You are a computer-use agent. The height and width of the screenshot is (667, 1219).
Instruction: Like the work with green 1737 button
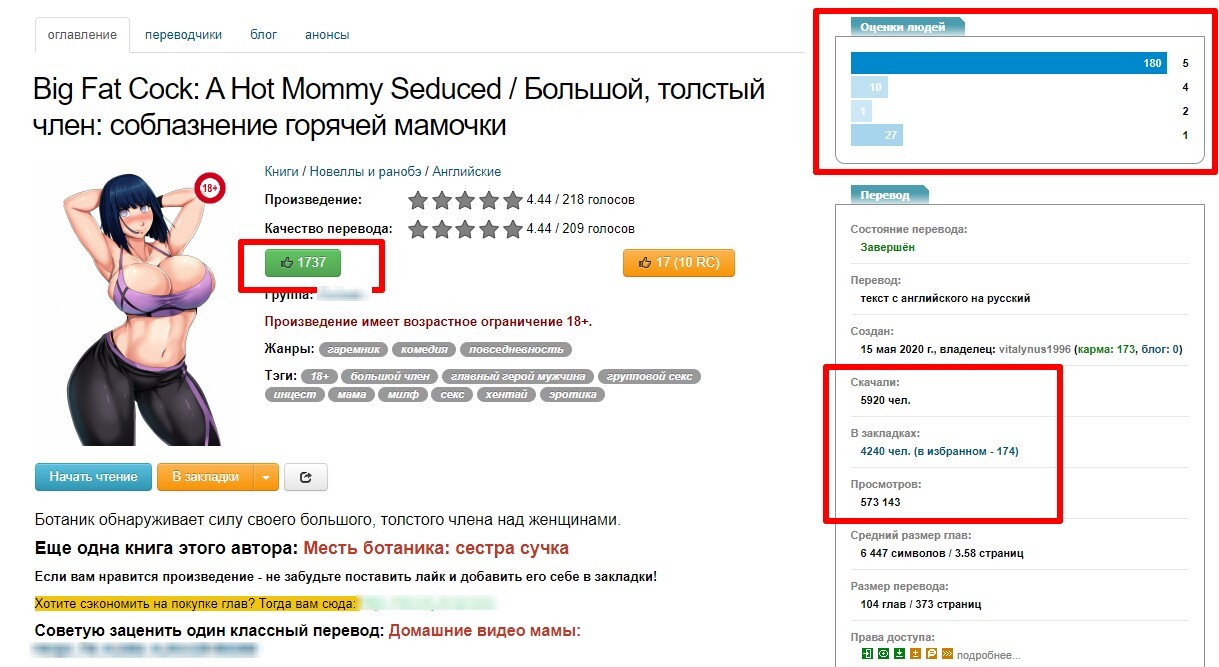click(303, 262)
